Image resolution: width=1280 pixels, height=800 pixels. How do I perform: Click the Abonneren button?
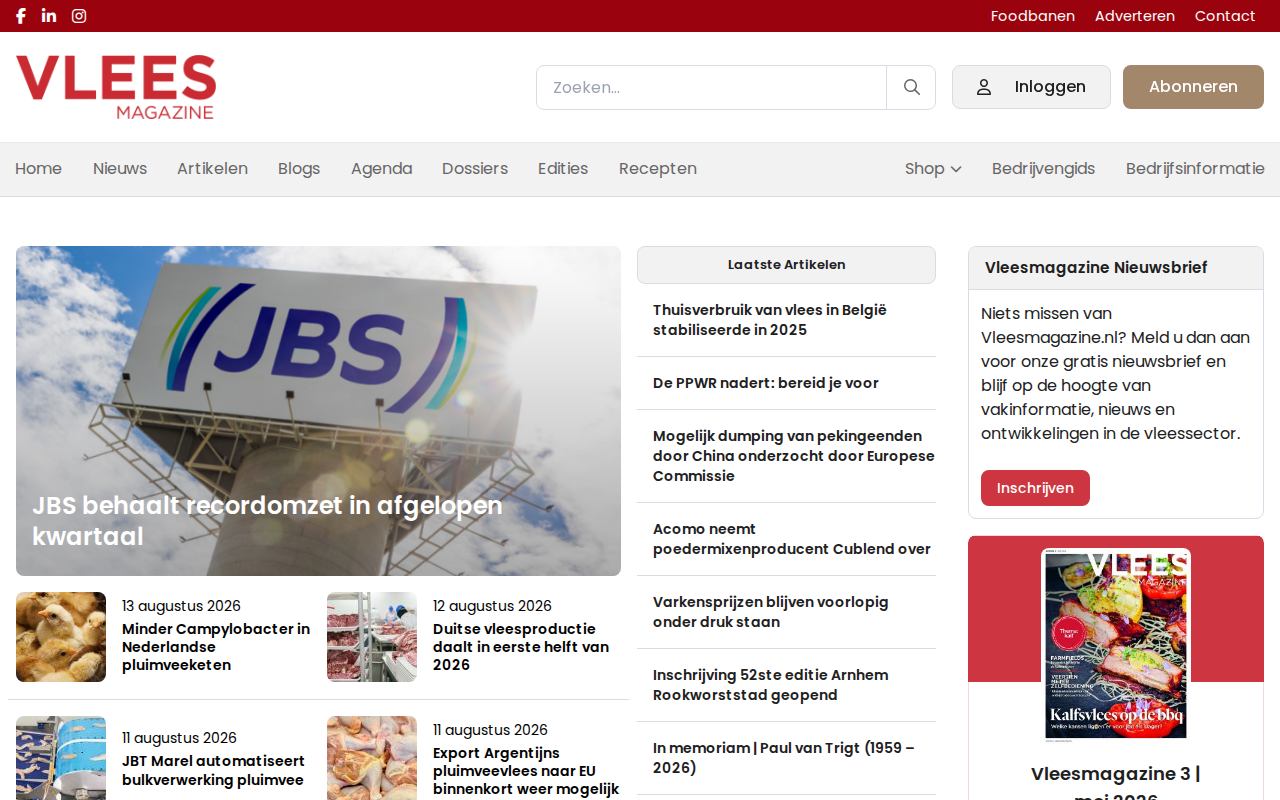point(1193,87)
